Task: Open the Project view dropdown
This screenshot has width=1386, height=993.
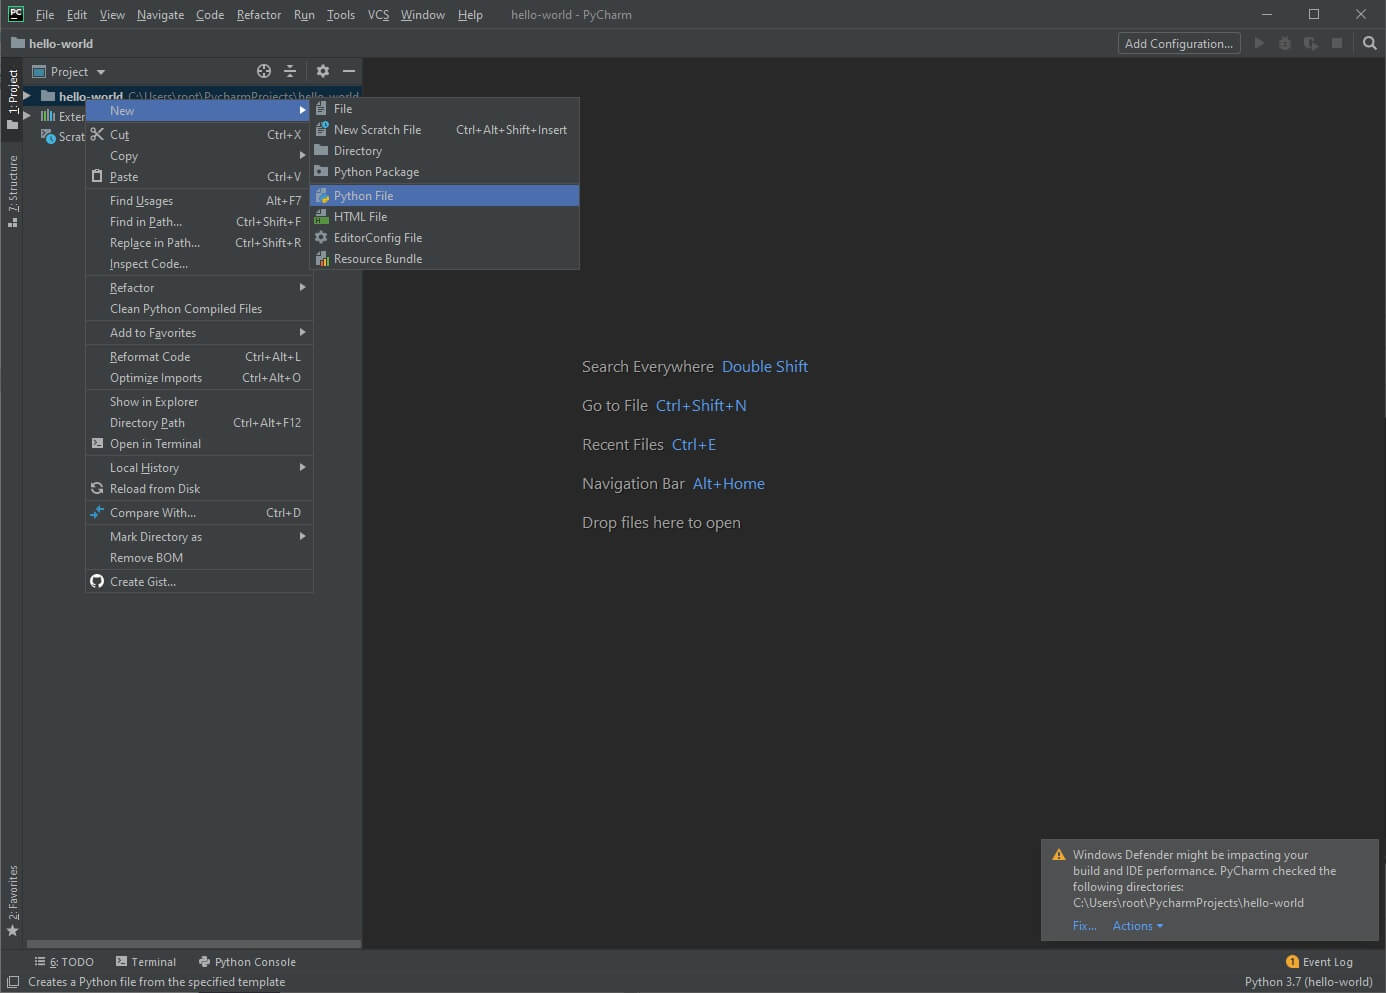Action: (x=68, y=71)
